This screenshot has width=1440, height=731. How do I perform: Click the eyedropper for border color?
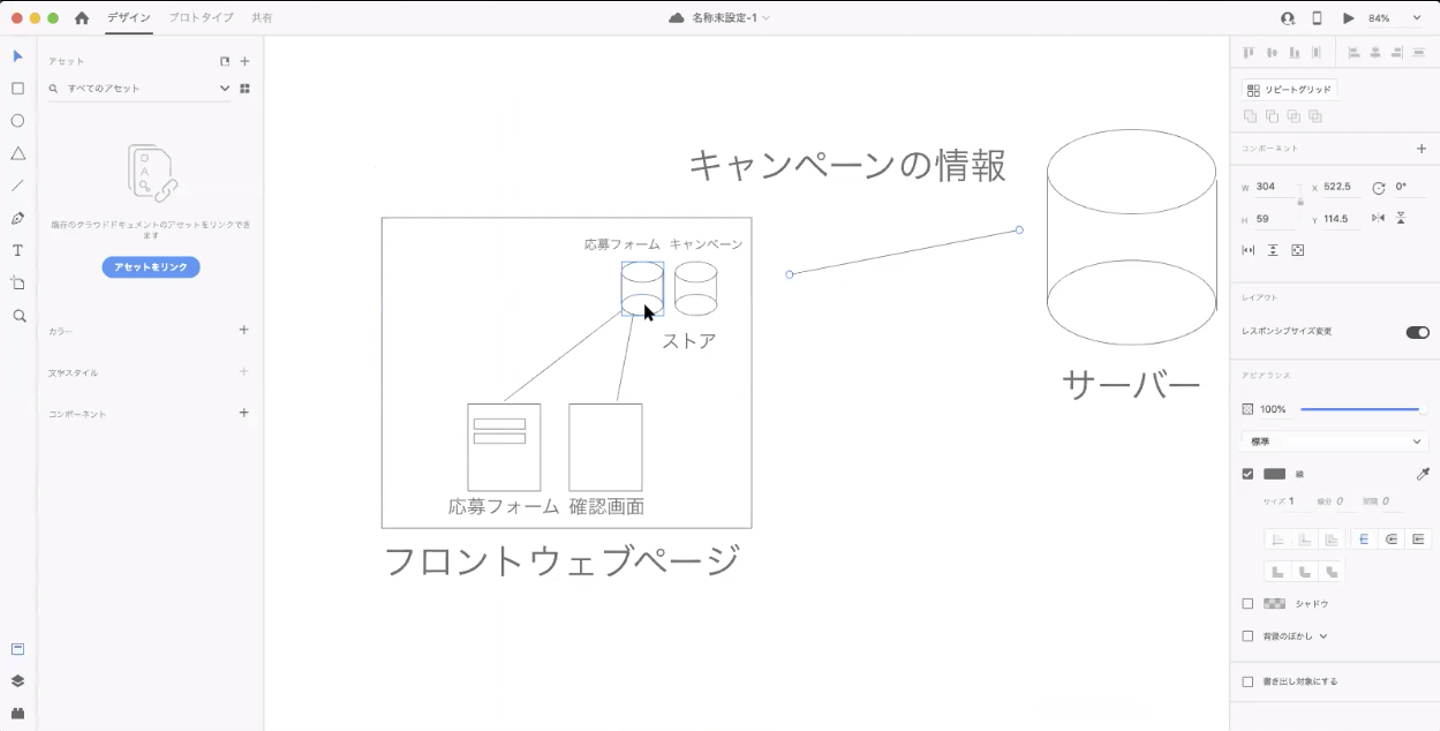click(1423, 474)
